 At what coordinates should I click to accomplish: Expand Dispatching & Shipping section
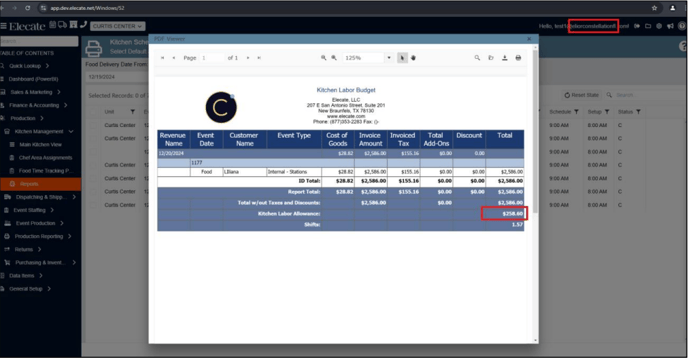click(40, 197)
